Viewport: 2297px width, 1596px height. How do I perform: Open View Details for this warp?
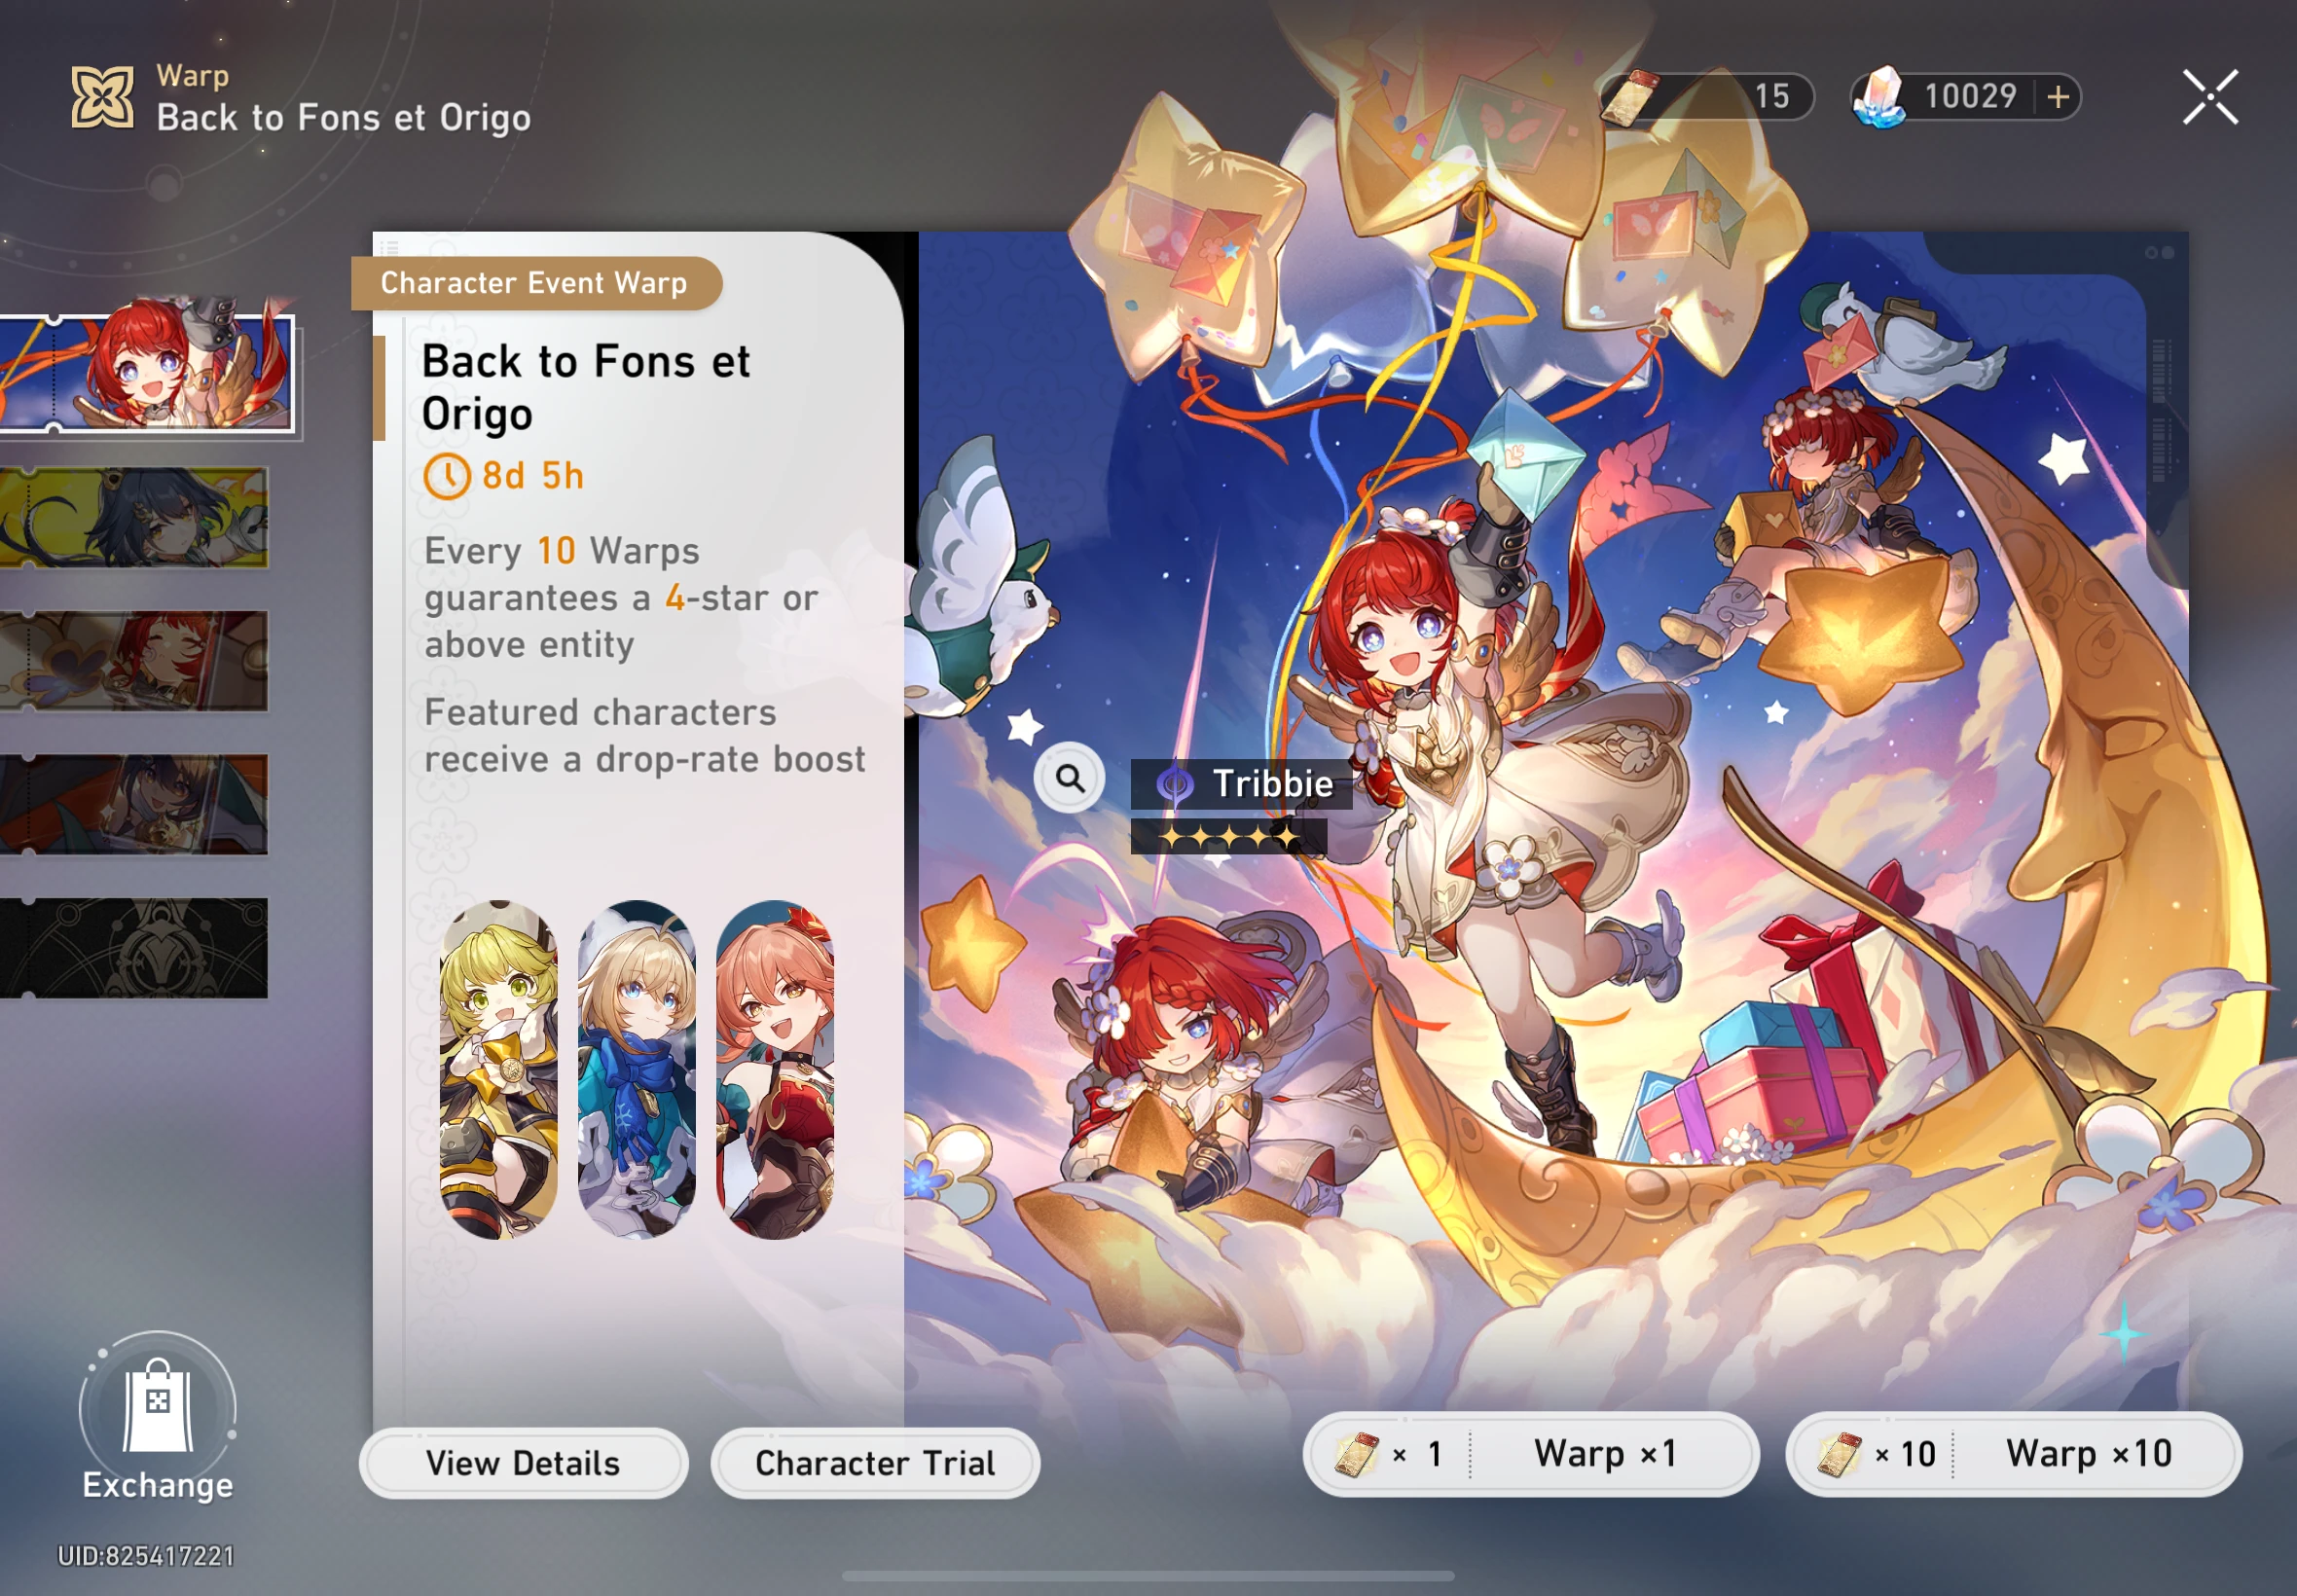(523, 1463)
